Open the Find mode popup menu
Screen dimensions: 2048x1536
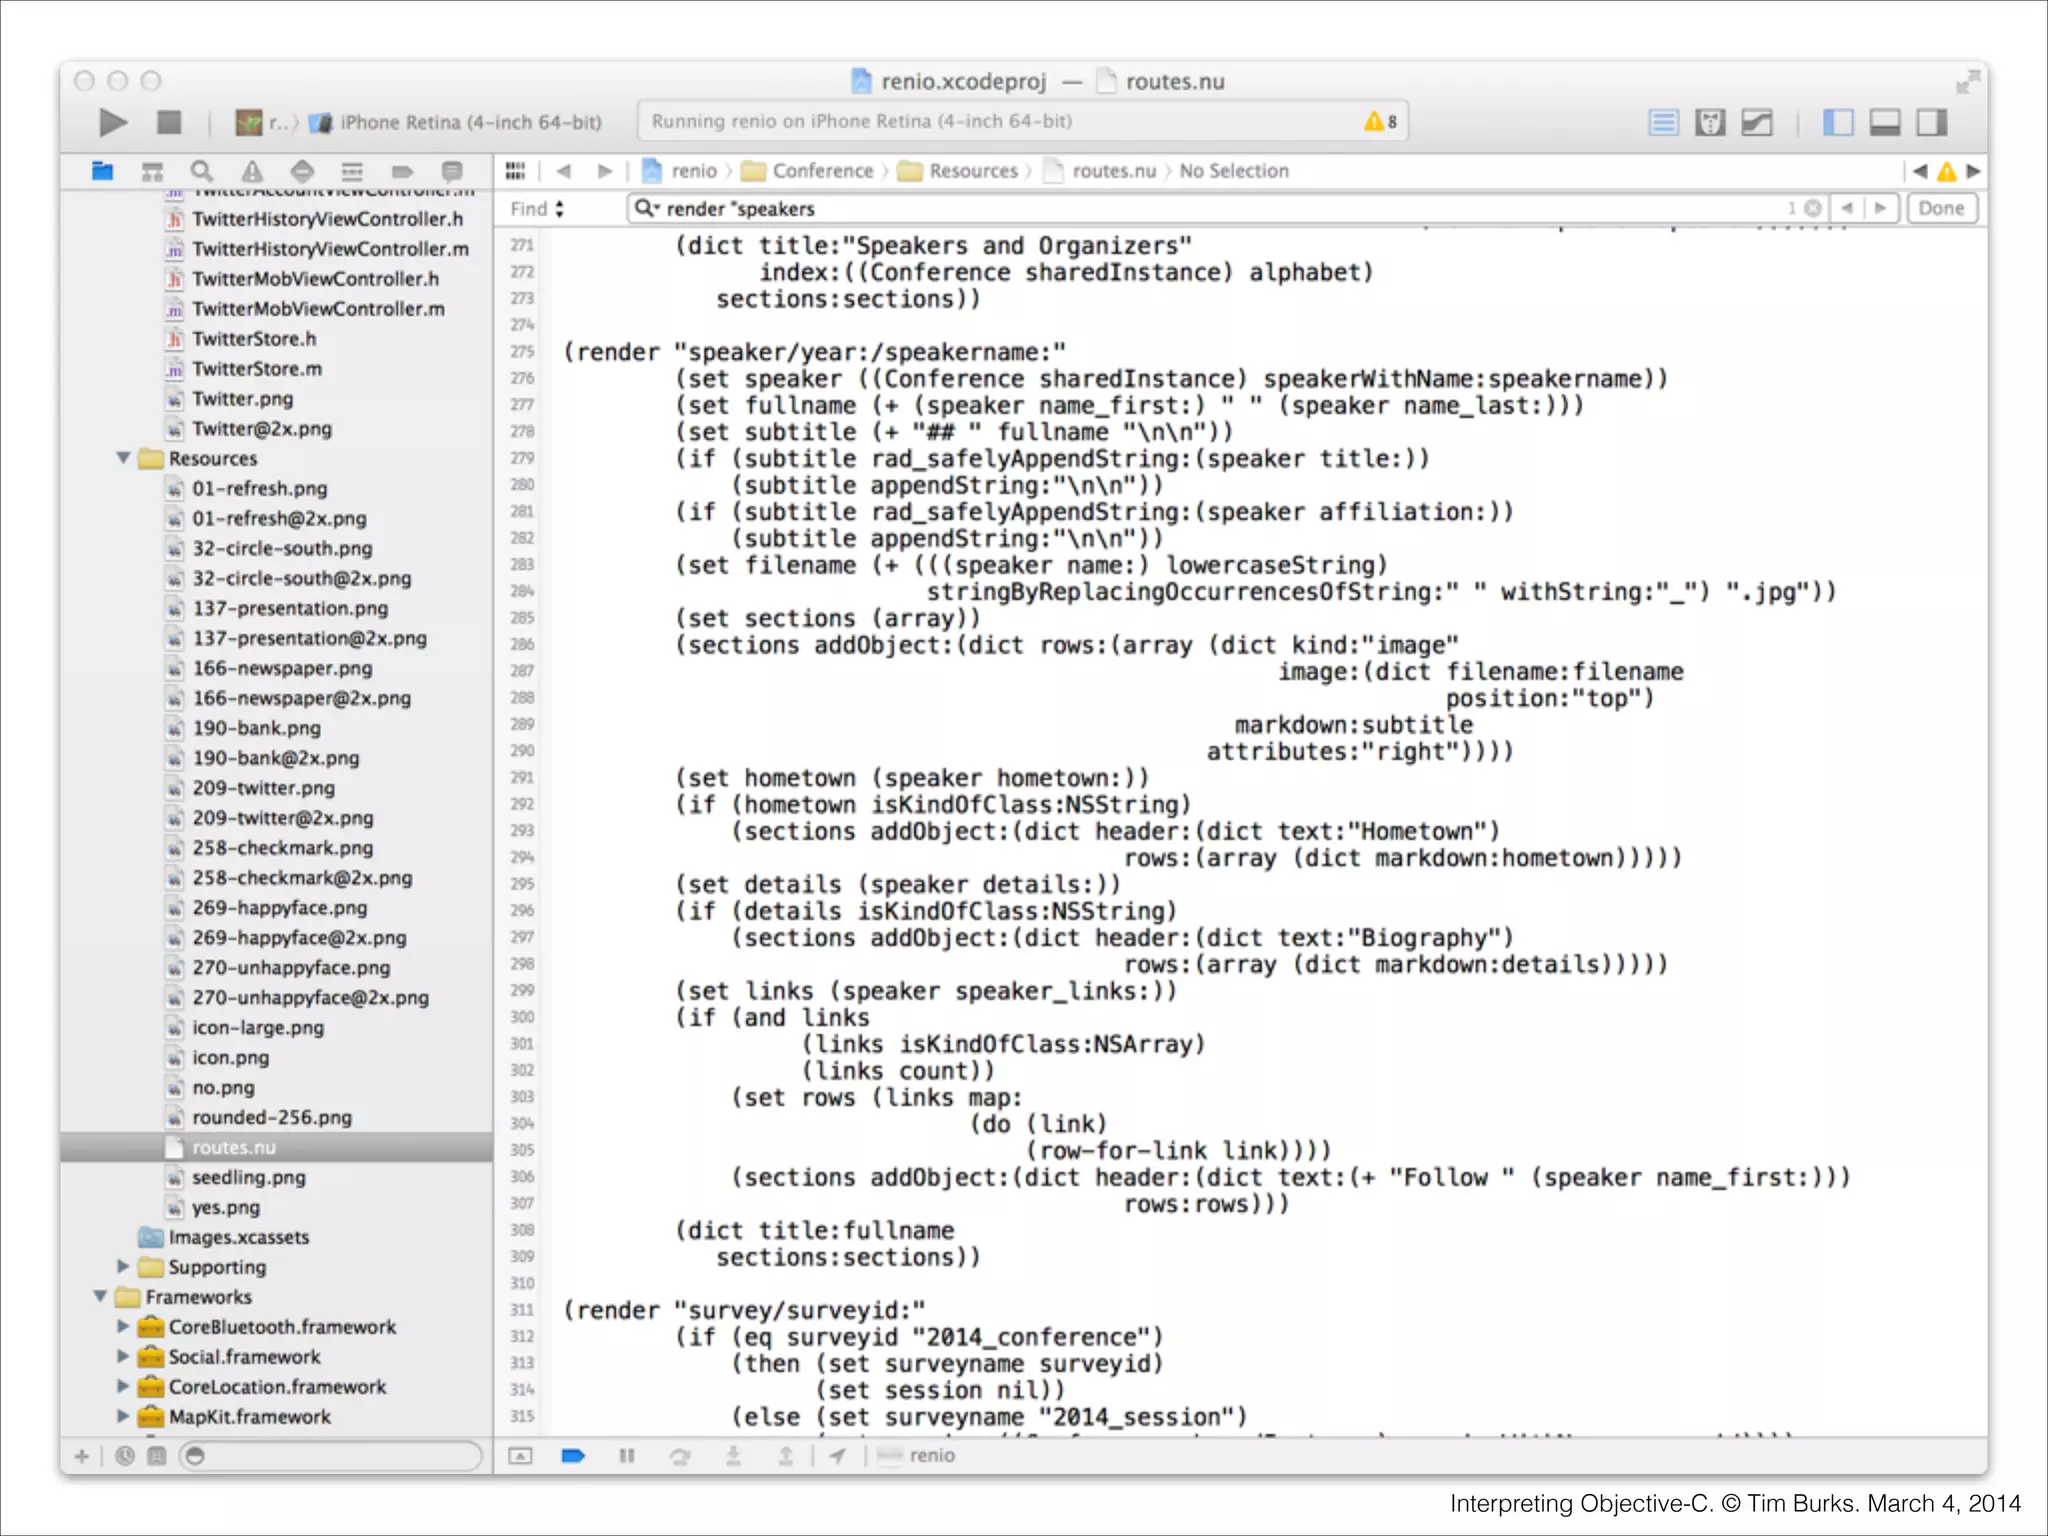(537, 209)
